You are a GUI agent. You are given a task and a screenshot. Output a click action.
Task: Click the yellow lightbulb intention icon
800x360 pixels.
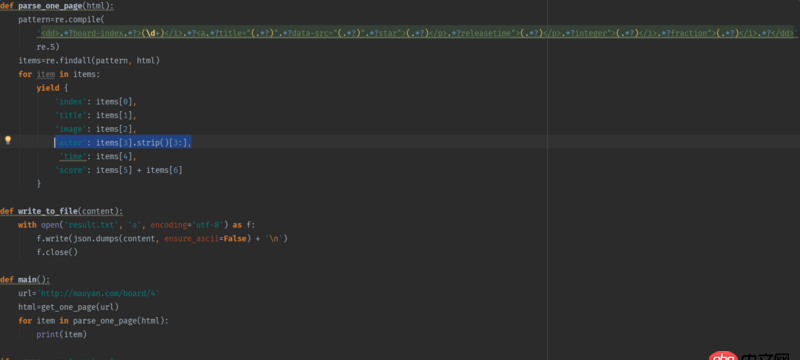(x=8, y=140)
